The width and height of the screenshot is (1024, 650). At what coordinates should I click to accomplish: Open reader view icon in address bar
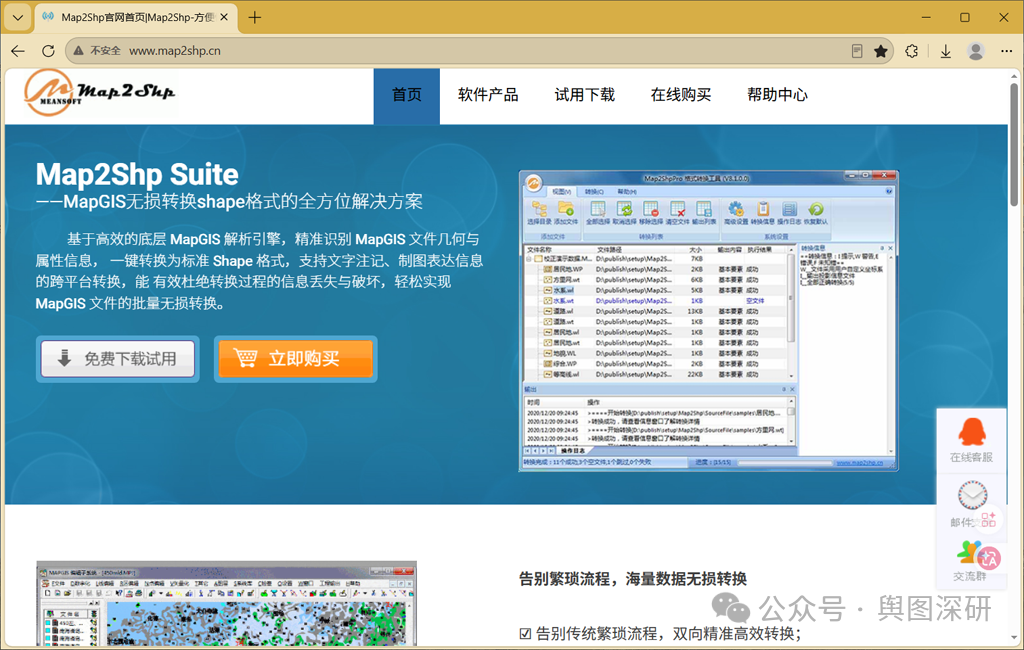pyautogui.click(x=857, y=51)
